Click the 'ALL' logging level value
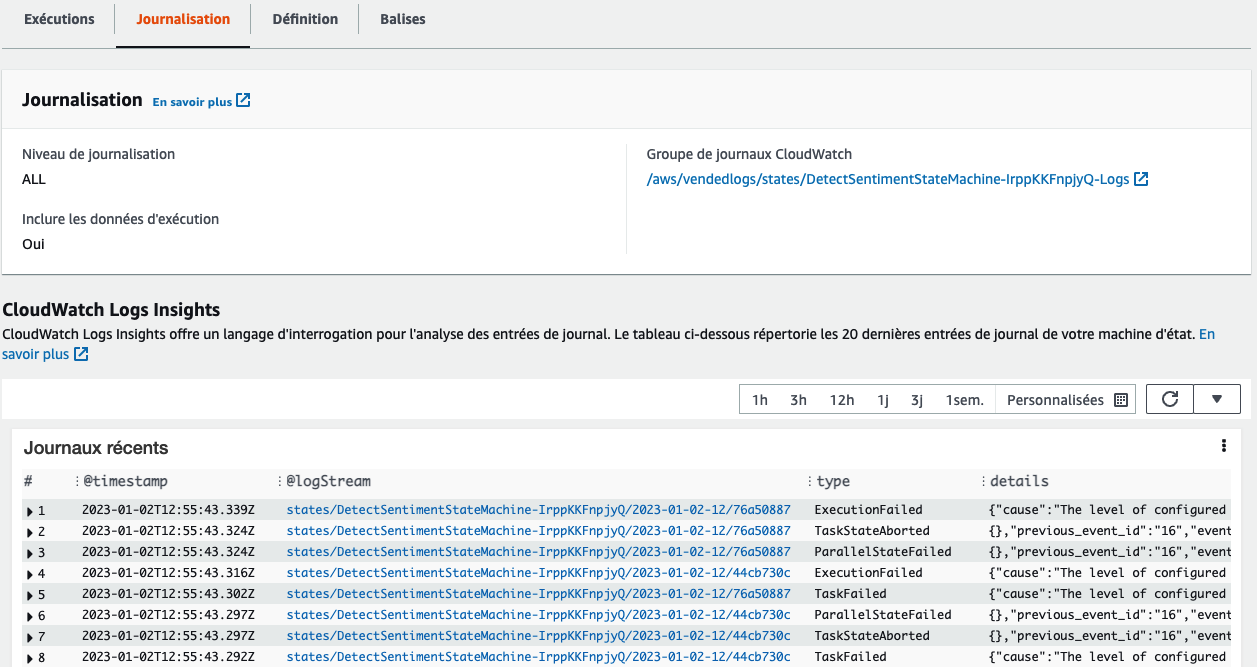This screenshot has width=1257, height=667. pos(34,180)
